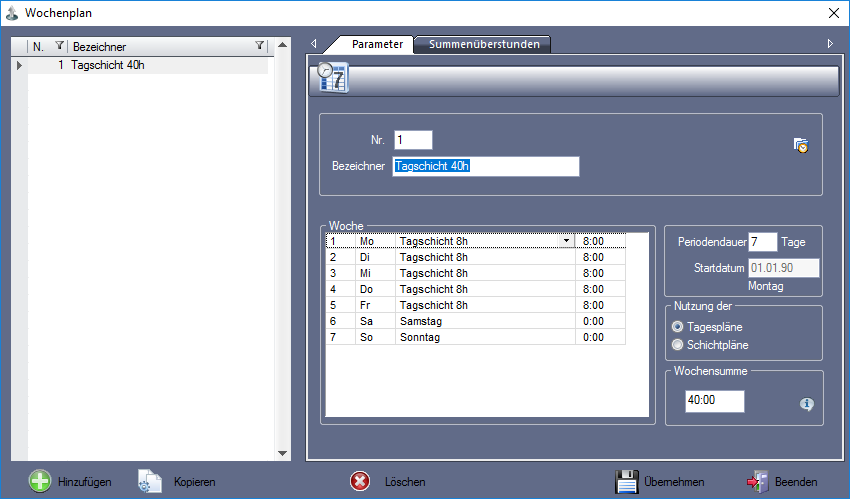This screenshot has height=499, width=850.
Task: Click the list scrollbar down arrow
Action: coord(282,453)
